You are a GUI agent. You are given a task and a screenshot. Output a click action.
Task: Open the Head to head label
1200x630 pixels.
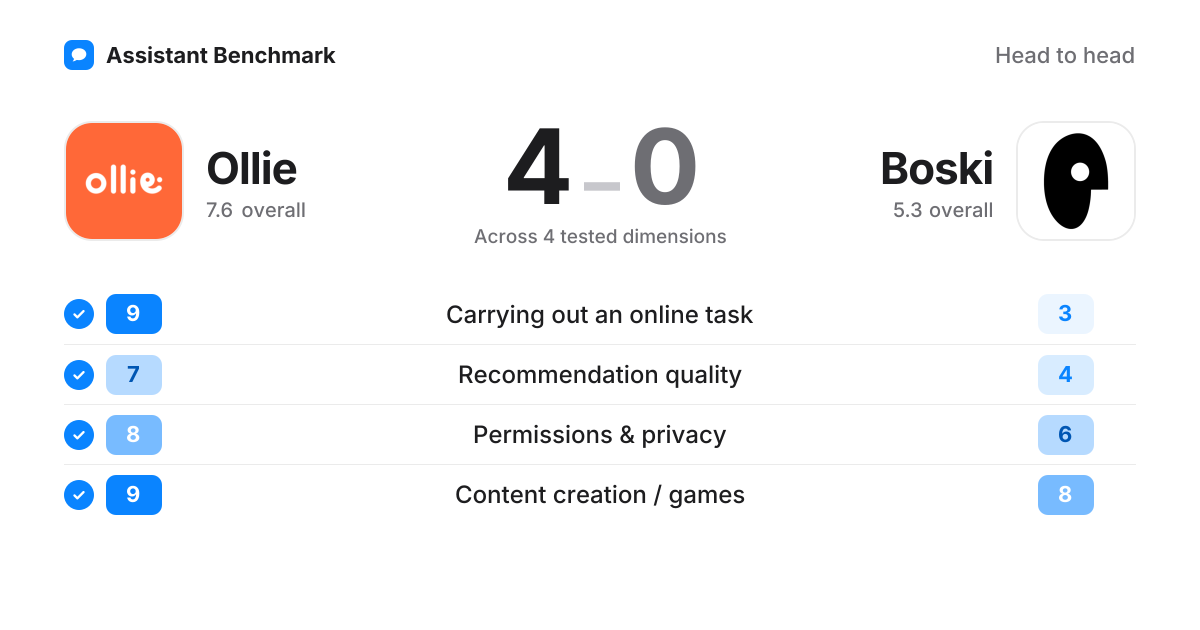1065,56
